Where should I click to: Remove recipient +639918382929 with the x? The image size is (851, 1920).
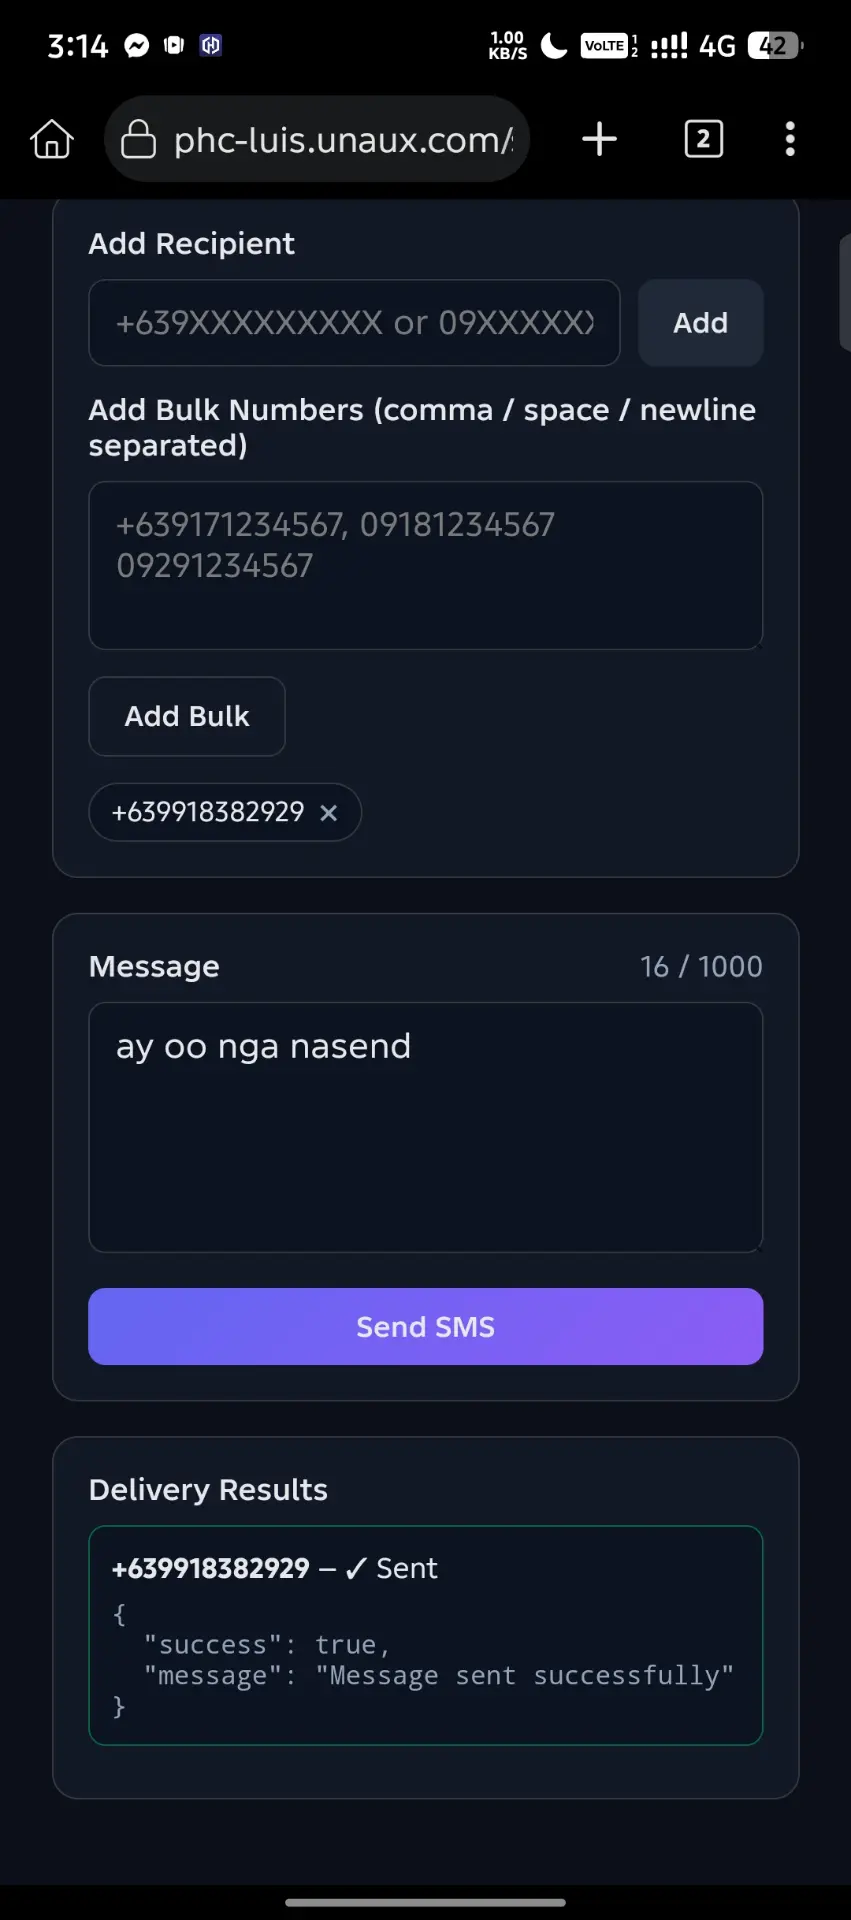328,813
